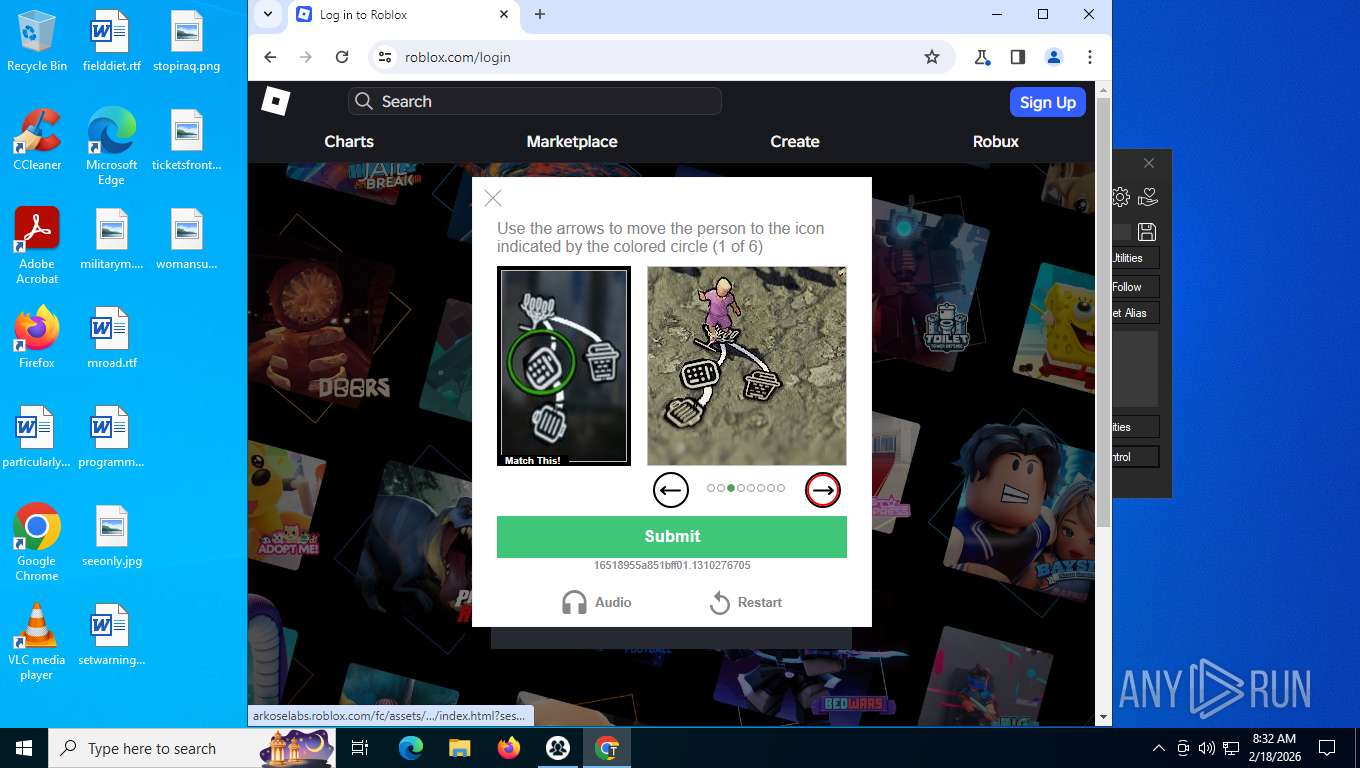This screenshot has width=1360, height=768.
Task: Click the roblox.com/login address bar
Action: pos(660,57)
